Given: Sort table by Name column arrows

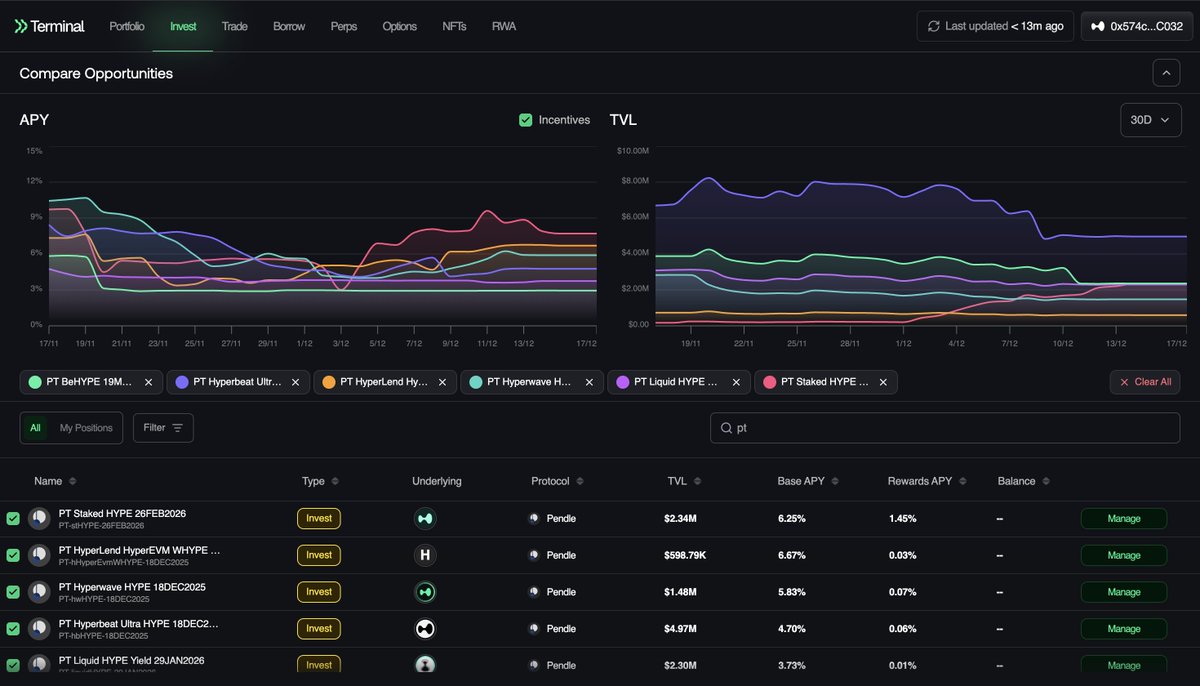Looking at the screenshot, I should [72, 482].
